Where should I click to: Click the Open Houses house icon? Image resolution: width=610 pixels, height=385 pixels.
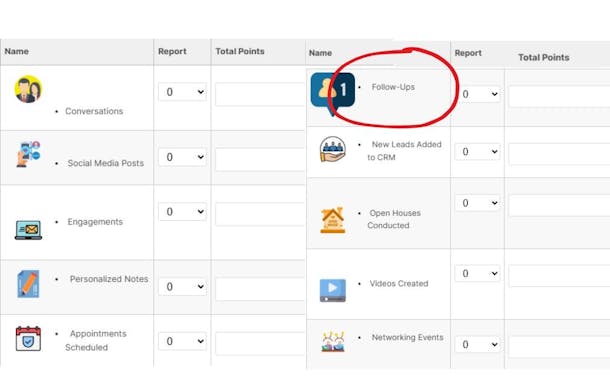point(333,220)
